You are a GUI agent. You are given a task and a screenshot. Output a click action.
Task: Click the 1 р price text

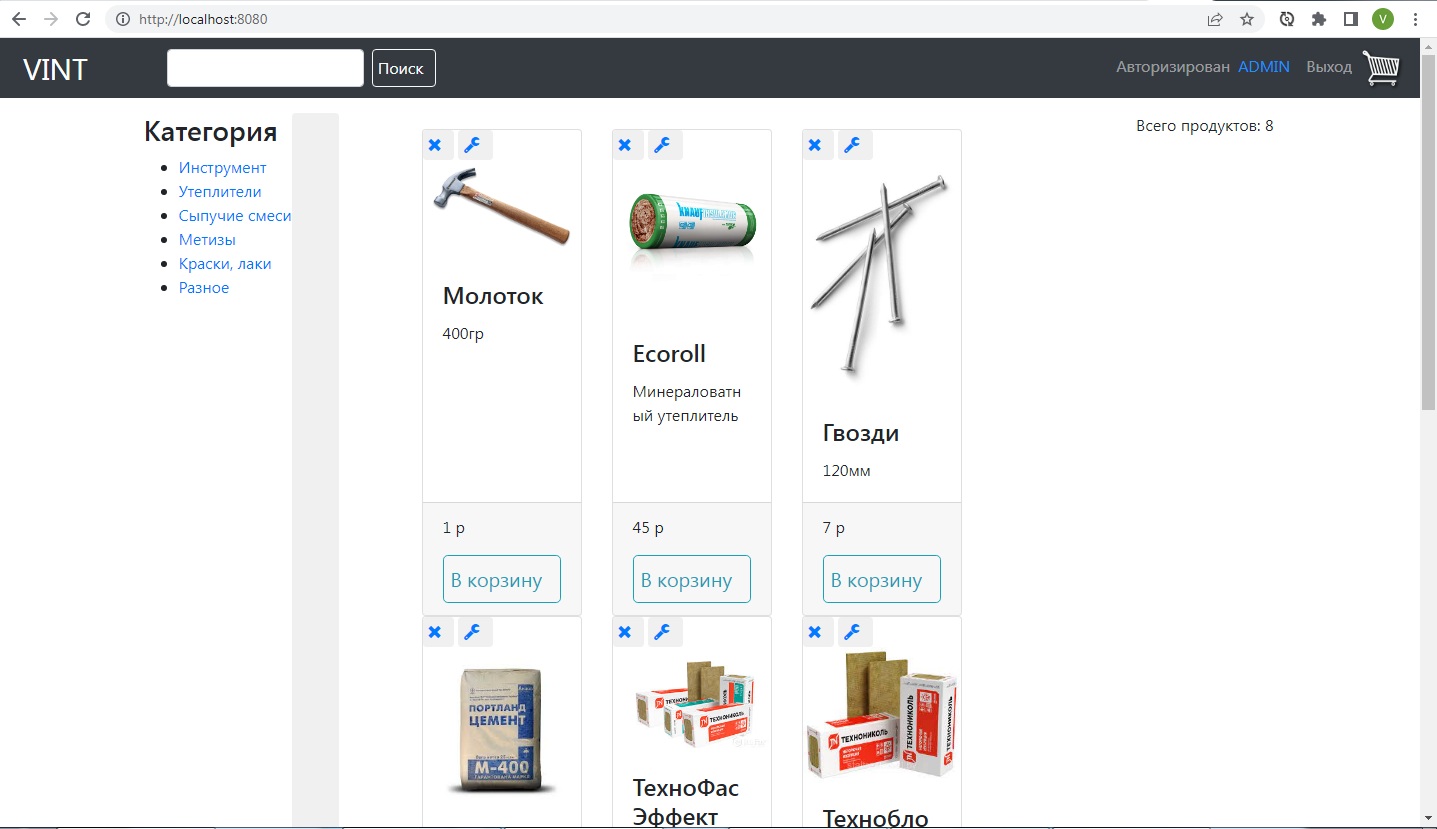pyautogui.click(x=454, y=528)
